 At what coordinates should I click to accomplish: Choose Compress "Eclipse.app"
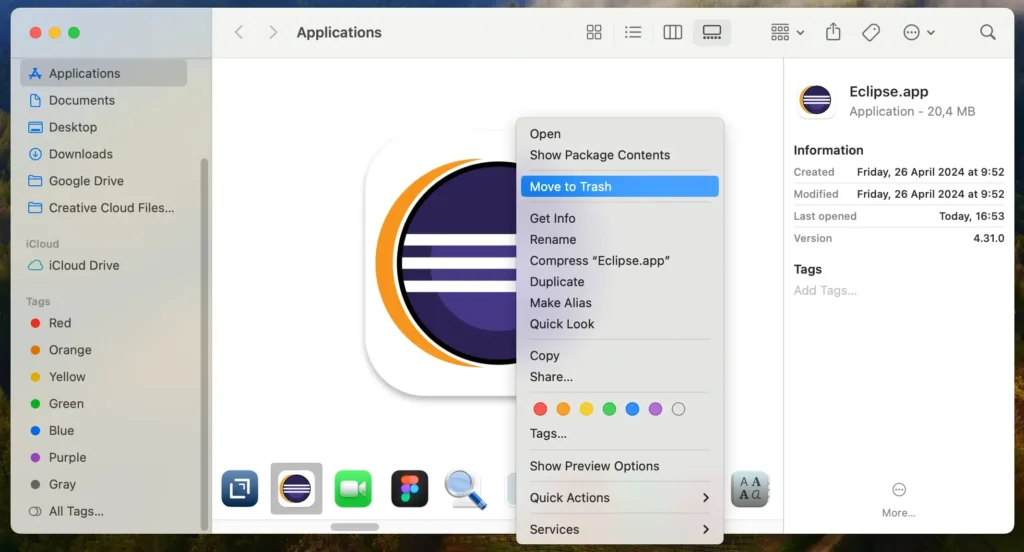click(620, 261)
